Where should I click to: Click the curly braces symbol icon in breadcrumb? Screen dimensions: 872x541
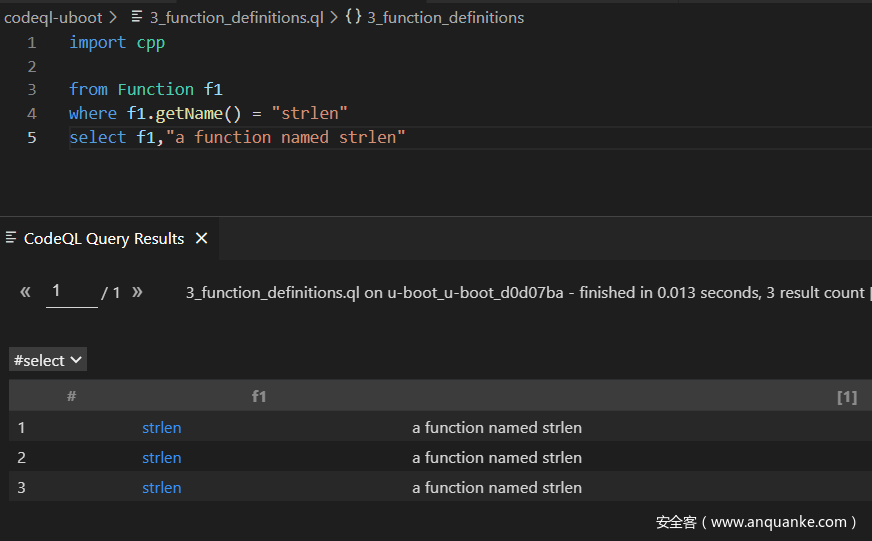tap(353, 17)
